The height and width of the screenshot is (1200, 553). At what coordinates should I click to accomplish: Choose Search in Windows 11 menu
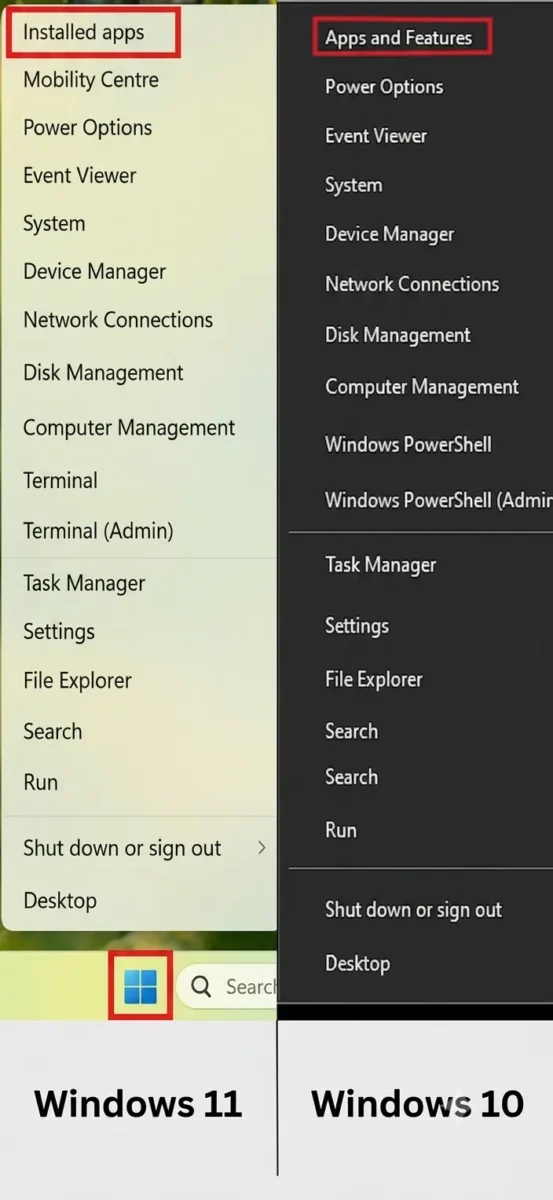(53, 731)
